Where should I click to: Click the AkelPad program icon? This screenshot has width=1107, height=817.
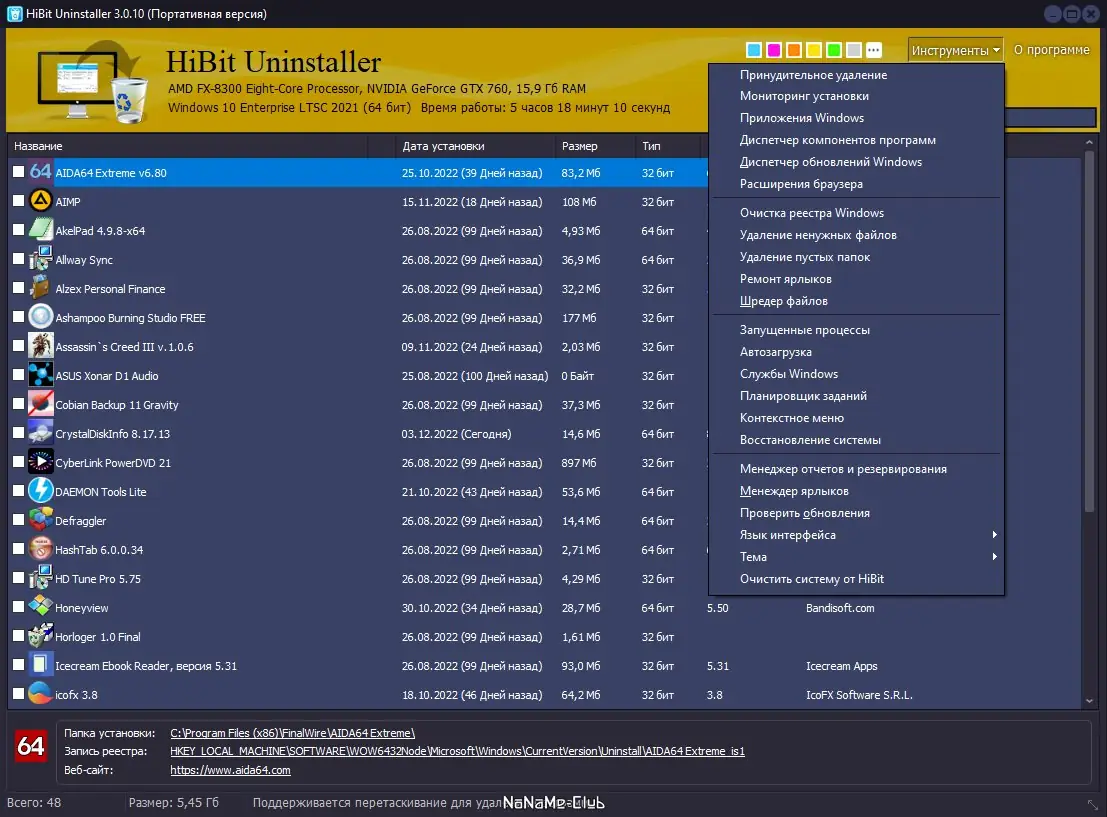pos(40,230)
